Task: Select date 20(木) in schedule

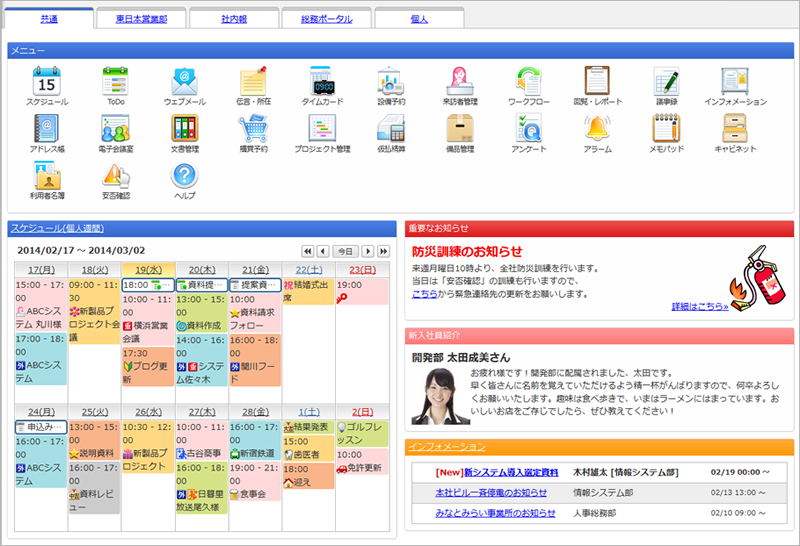Action: (202, 270)
